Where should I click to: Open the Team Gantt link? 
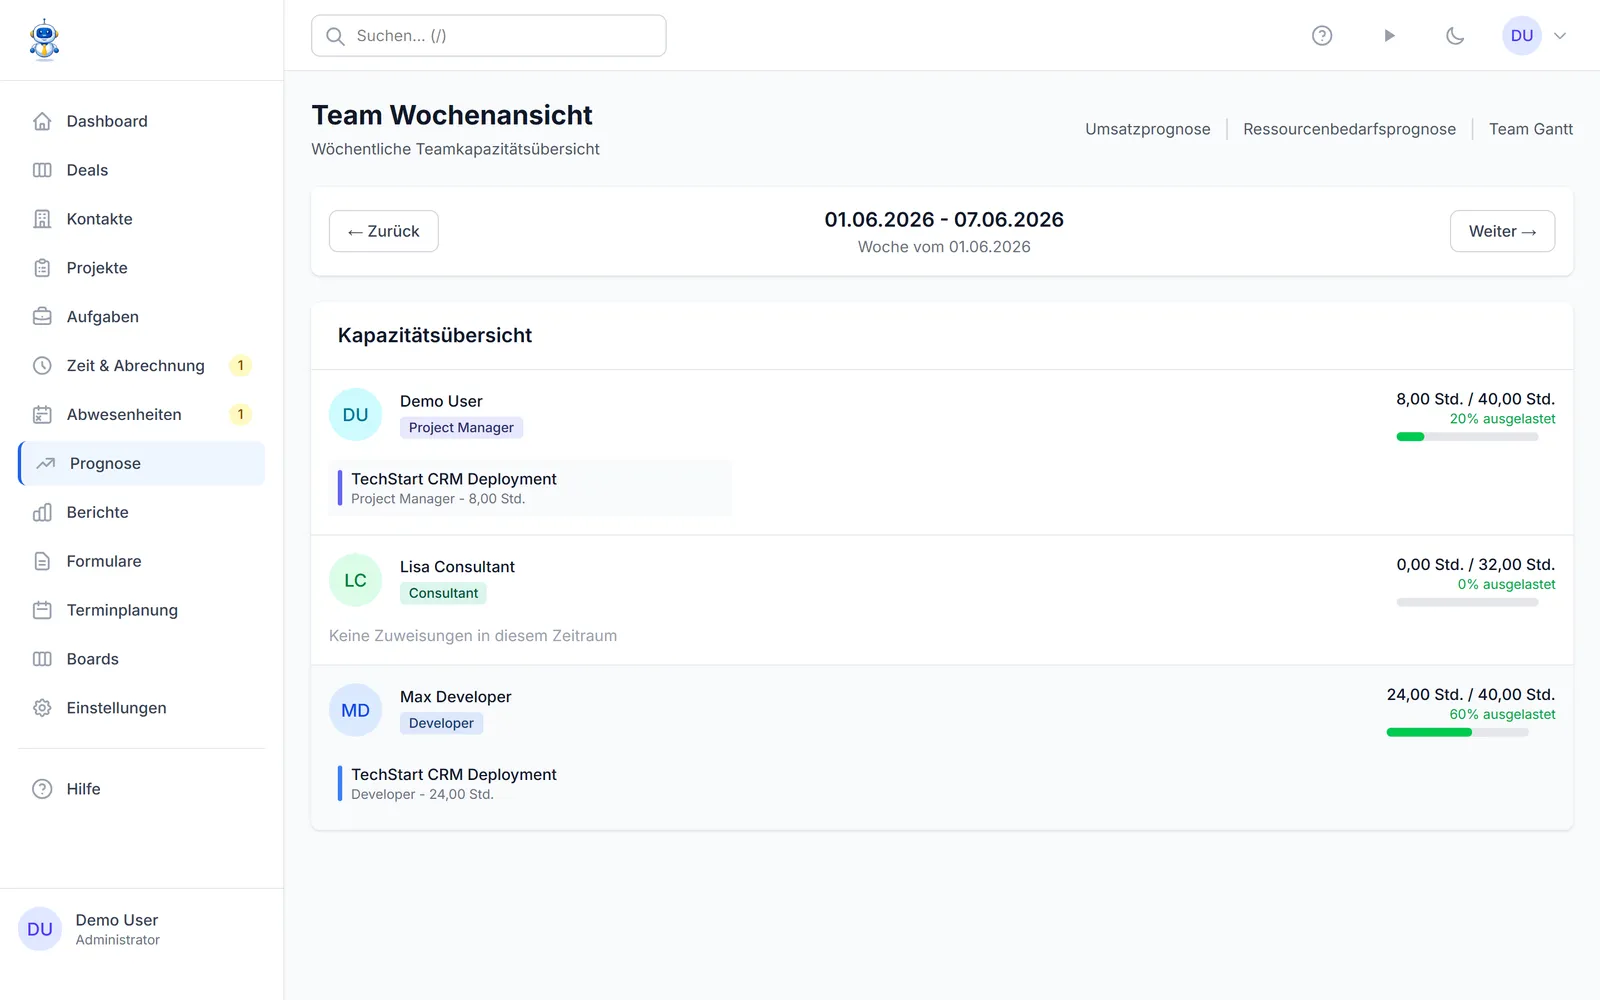1531,129
